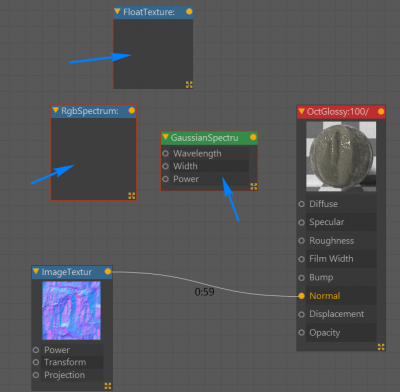400x392 pixels.
Task: Click the RgbSpectrum orange output pin
Action: click(x=132, y=110)
